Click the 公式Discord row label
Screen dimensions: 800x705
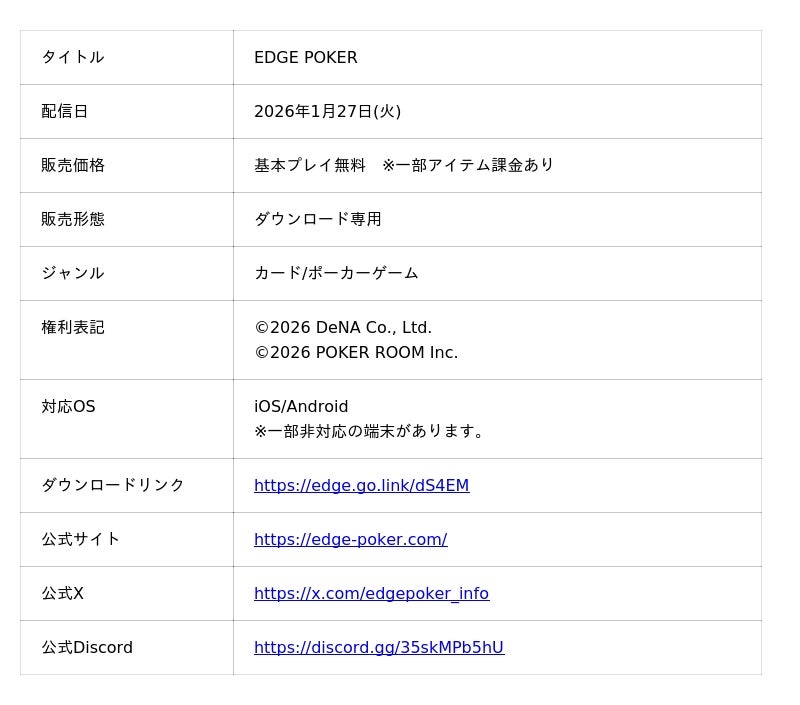point(87,647)
